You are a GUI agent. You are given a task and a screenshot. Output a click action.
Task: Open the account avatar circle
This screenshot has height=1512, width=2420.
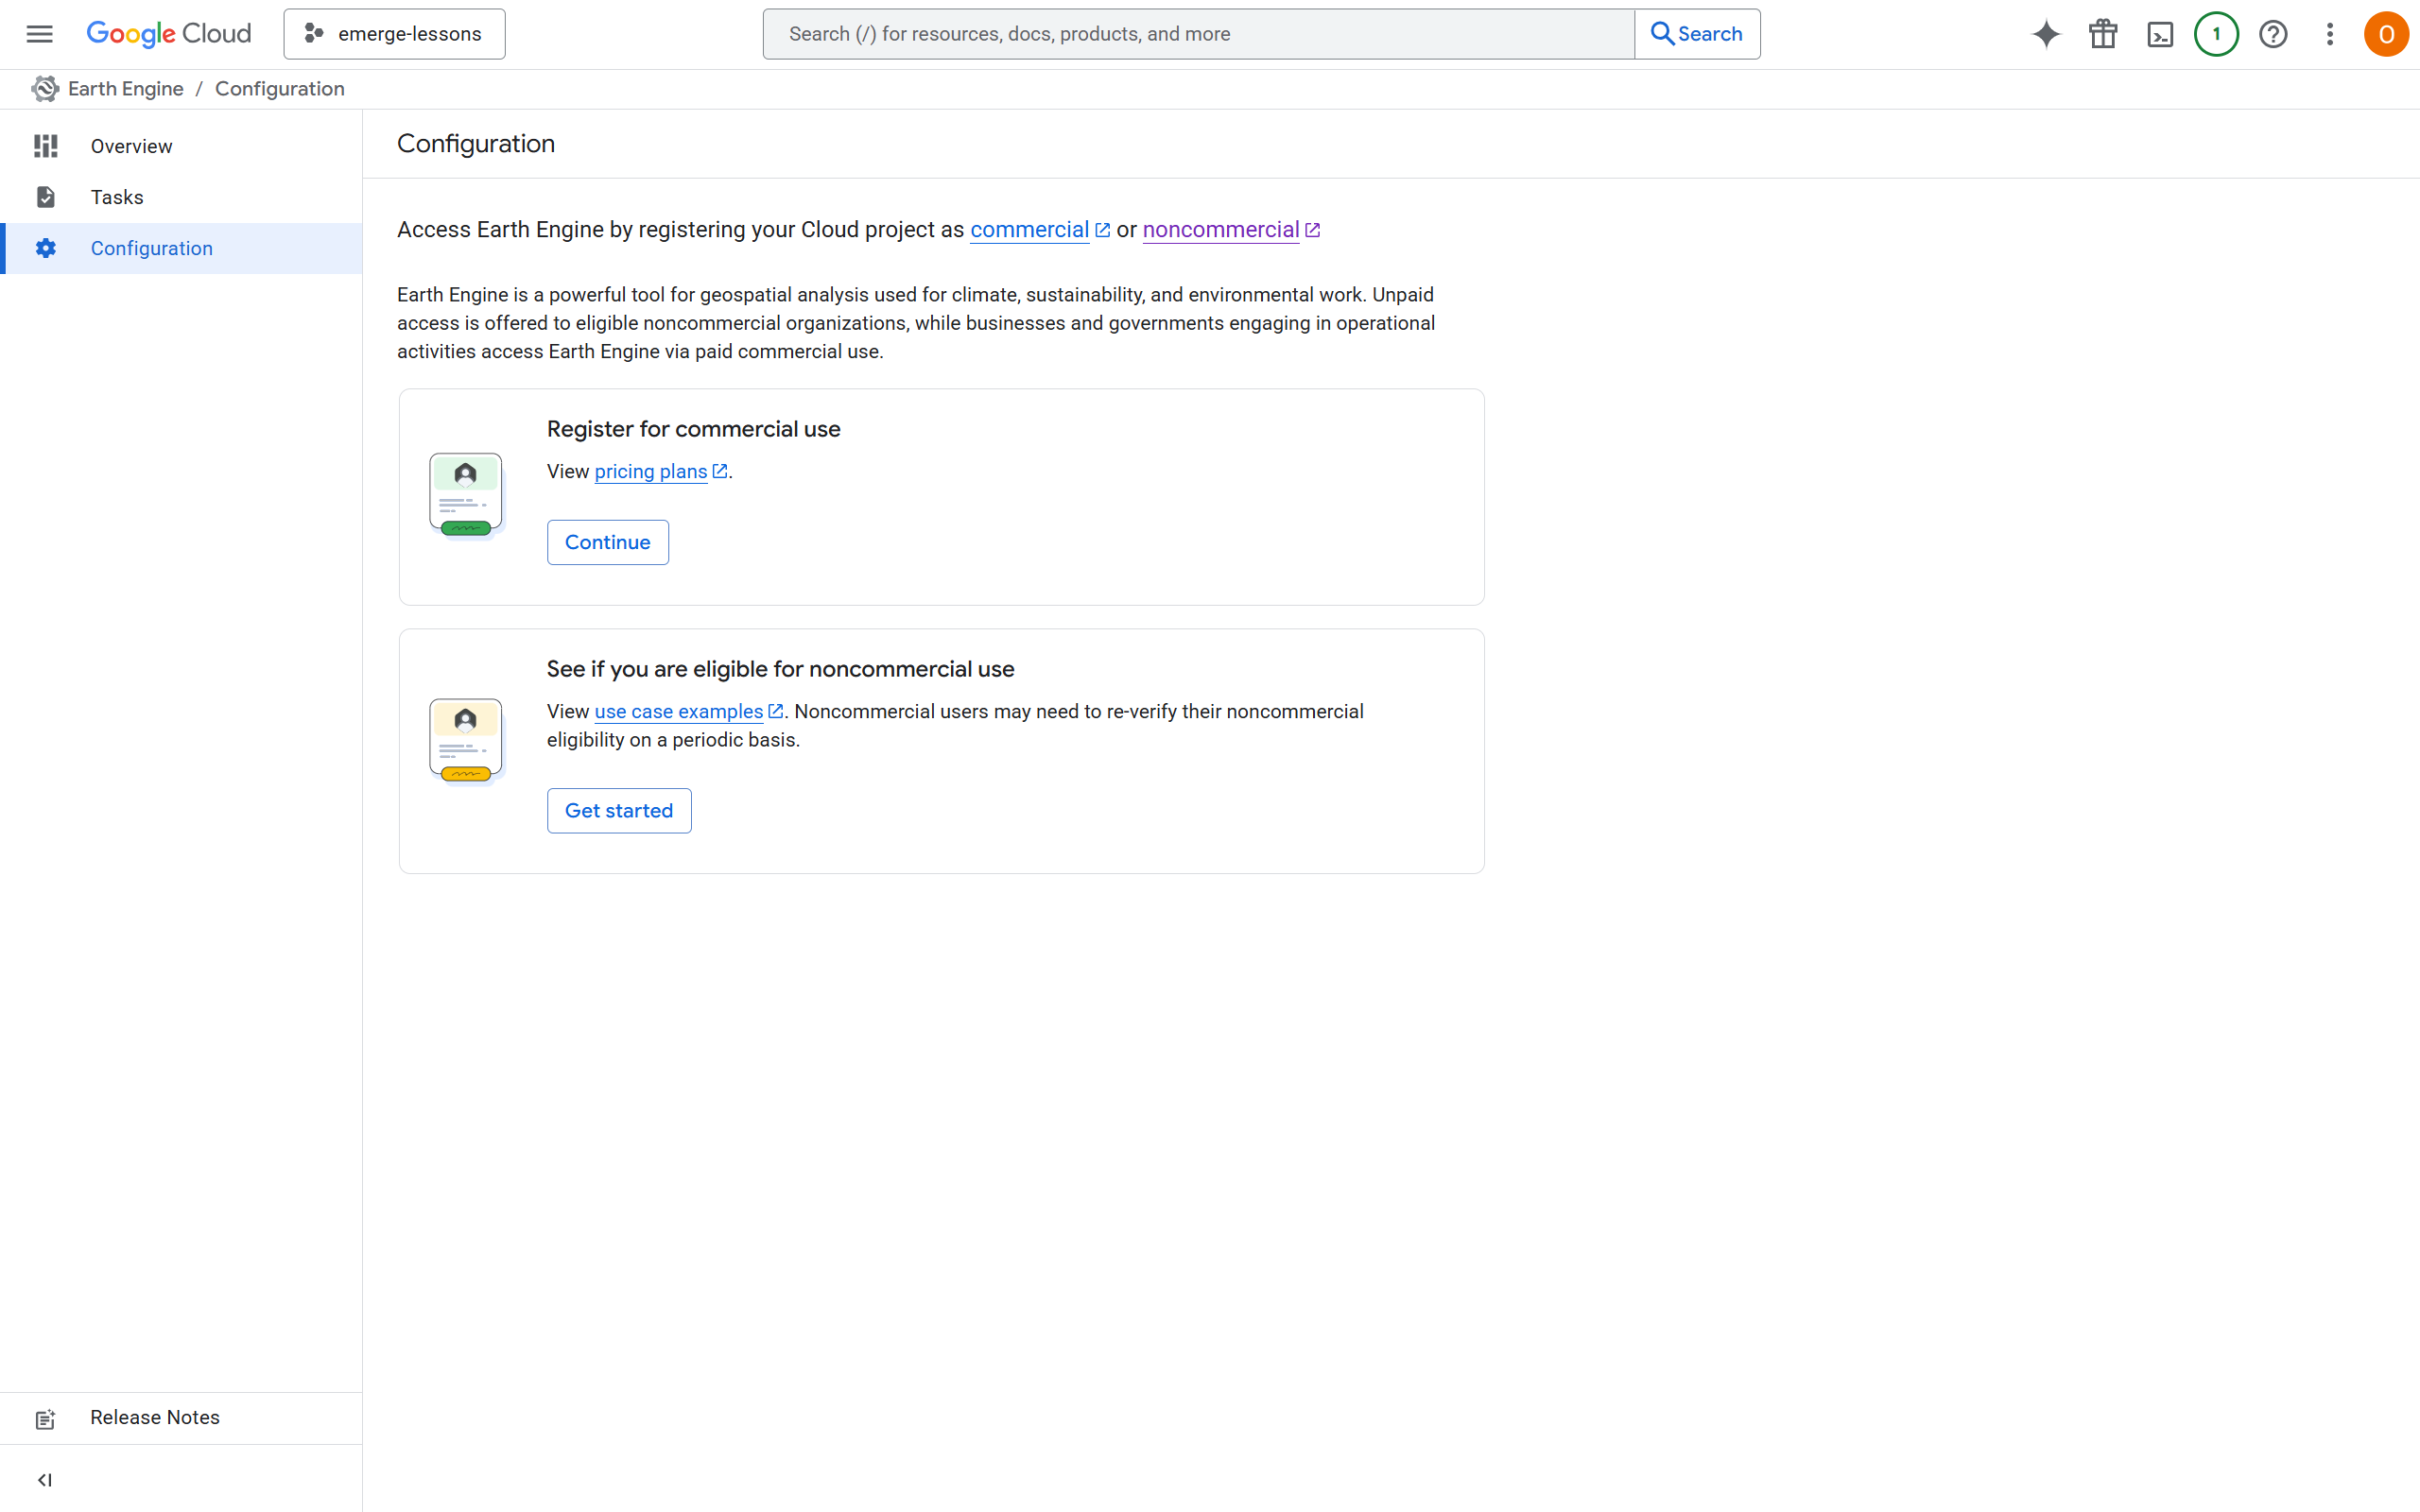coord(2386,33)
